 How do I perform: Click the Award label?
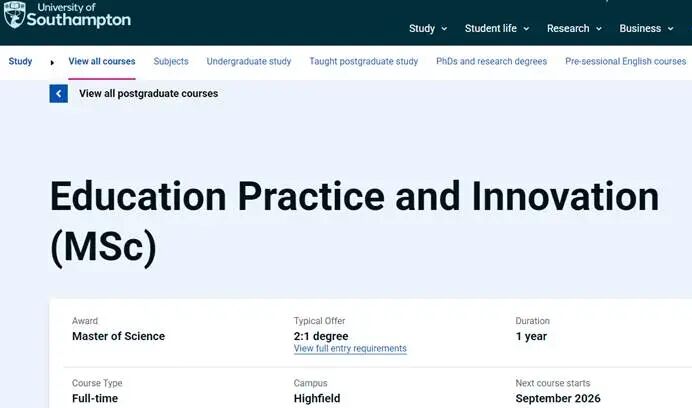coord(85,321)
